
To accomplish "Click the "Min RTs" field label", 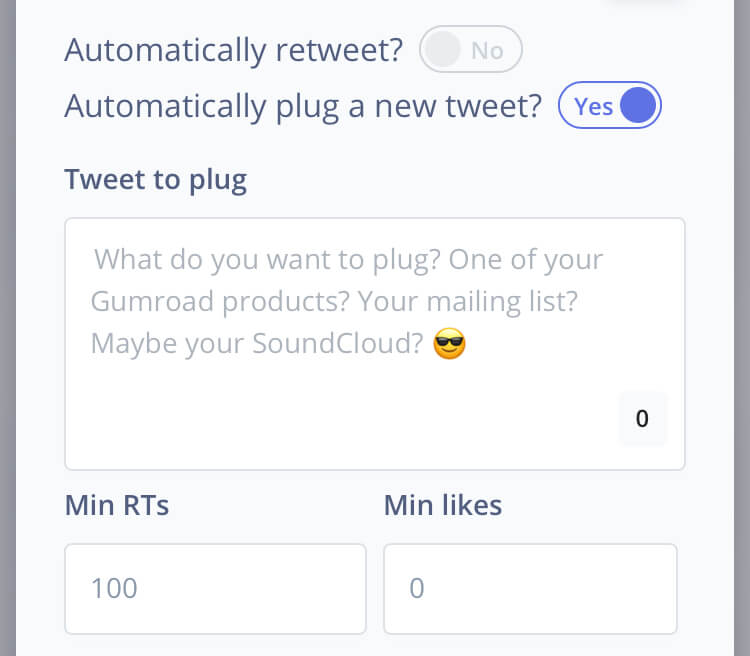I will tap(117, 505).
